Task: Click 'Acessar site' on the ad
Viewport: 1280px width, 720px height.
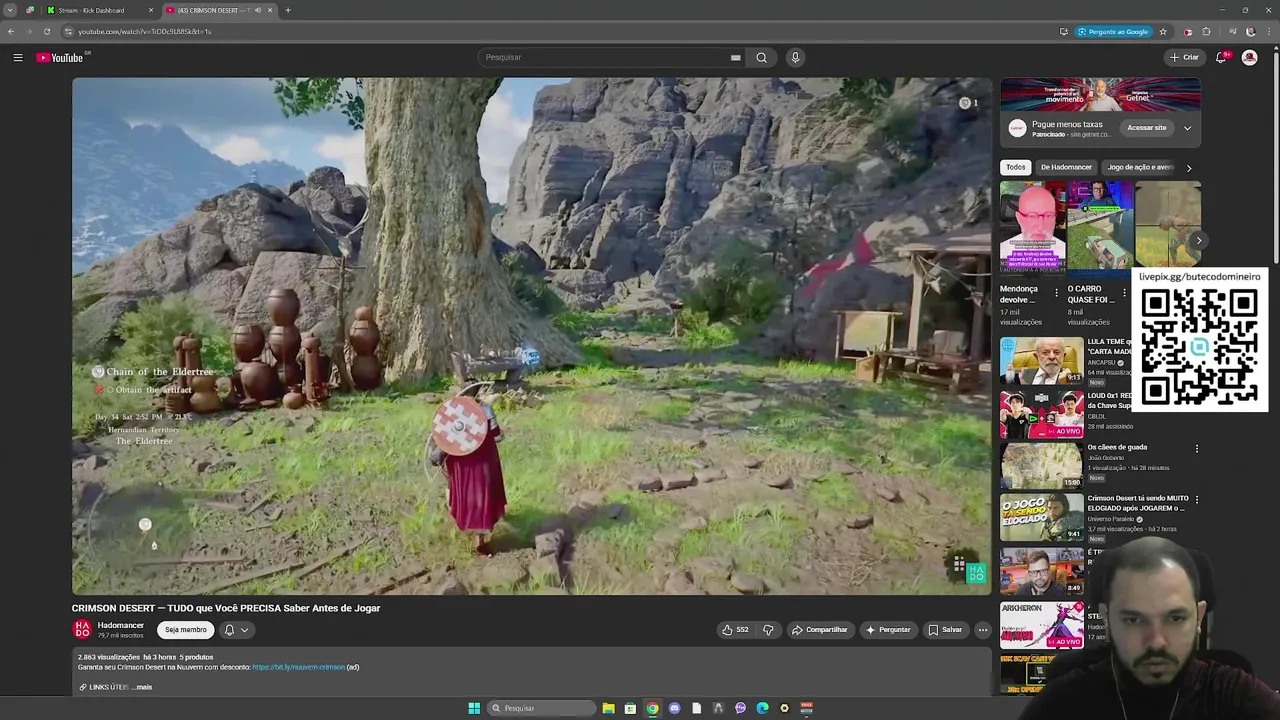Action: 1147,128
